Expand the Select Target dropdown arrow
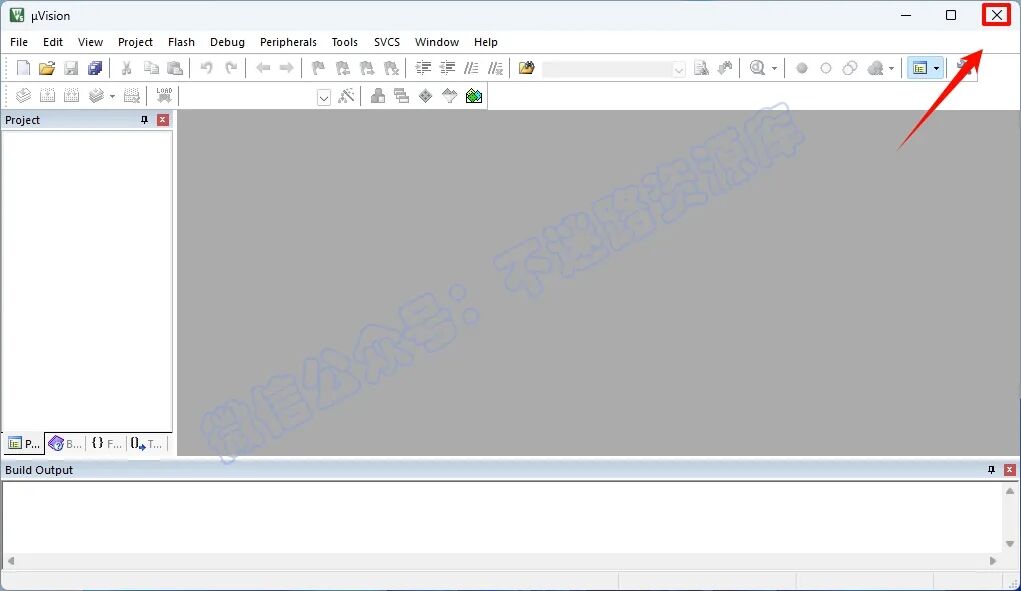Screen dimensions: 1021x591 (x=324, y=98)
